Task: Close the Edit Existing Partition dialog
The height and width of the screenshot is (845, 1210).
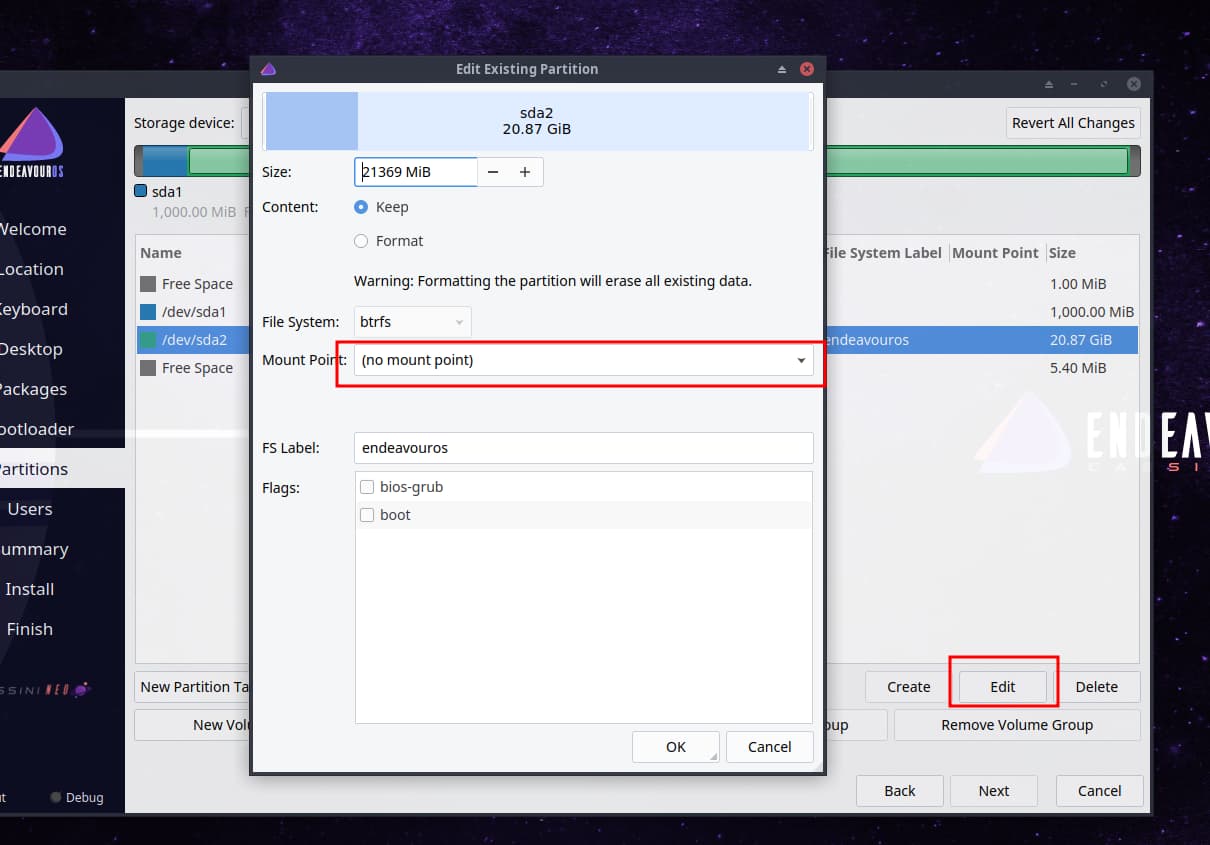Action: point(807,69)
